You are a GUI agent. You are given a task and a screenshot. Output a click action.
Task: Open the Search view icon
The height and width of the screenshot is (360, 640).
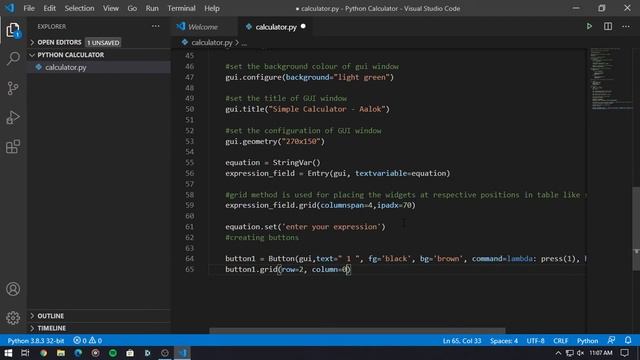point(13,58)
